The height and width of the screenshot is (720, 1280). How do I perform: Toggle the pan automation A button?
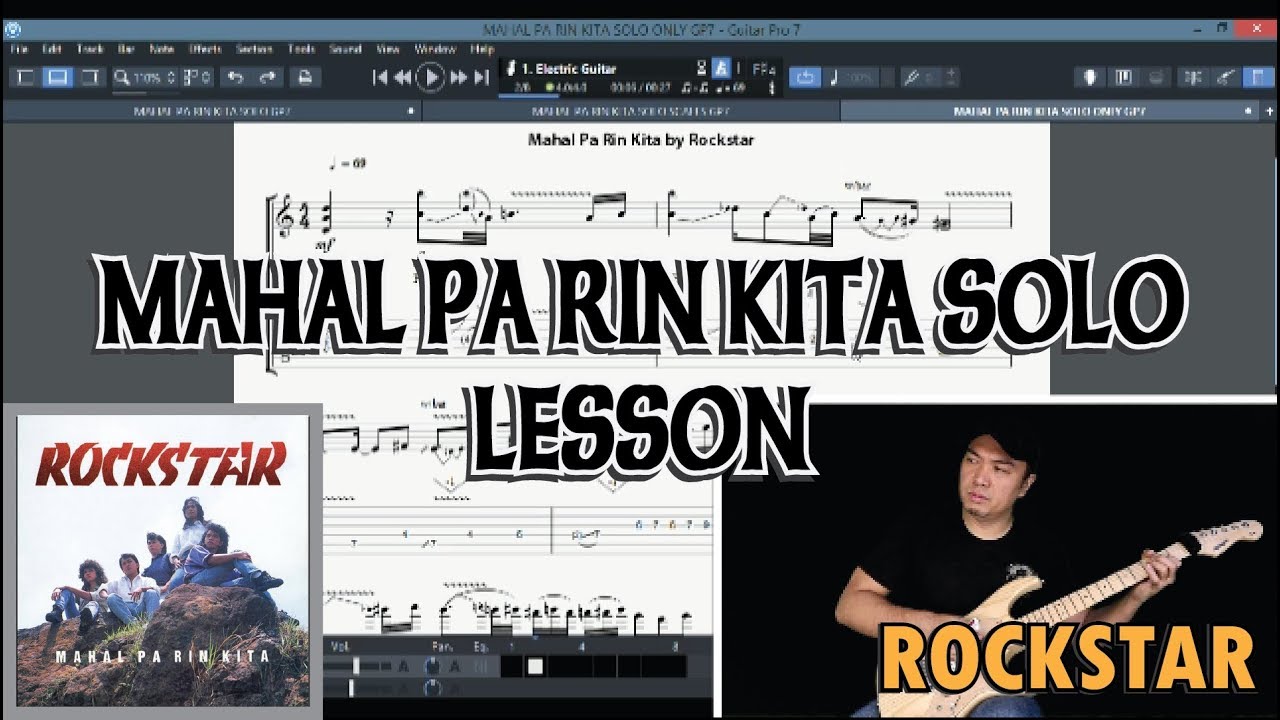click(x=455, y=666)
